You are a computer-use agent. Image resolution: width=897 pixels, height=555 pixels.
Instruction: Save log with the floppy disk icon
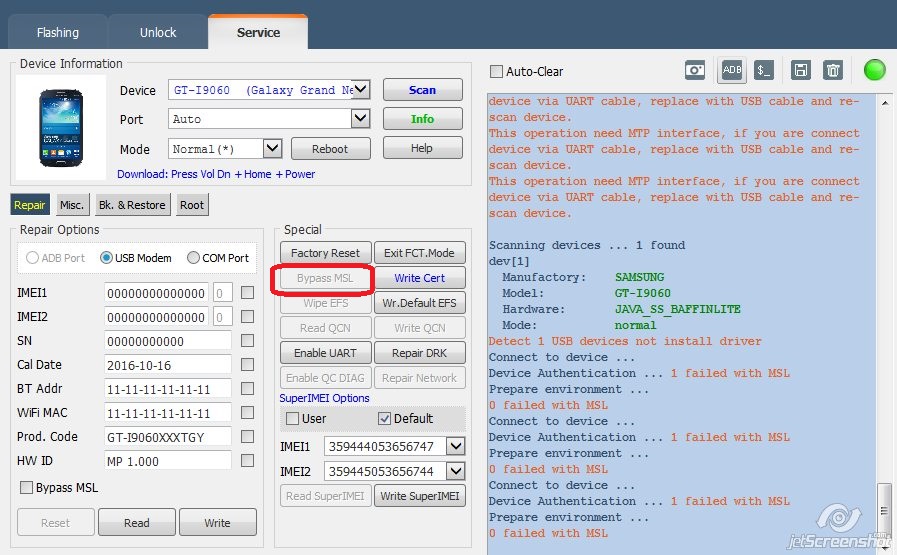(800, 70)
